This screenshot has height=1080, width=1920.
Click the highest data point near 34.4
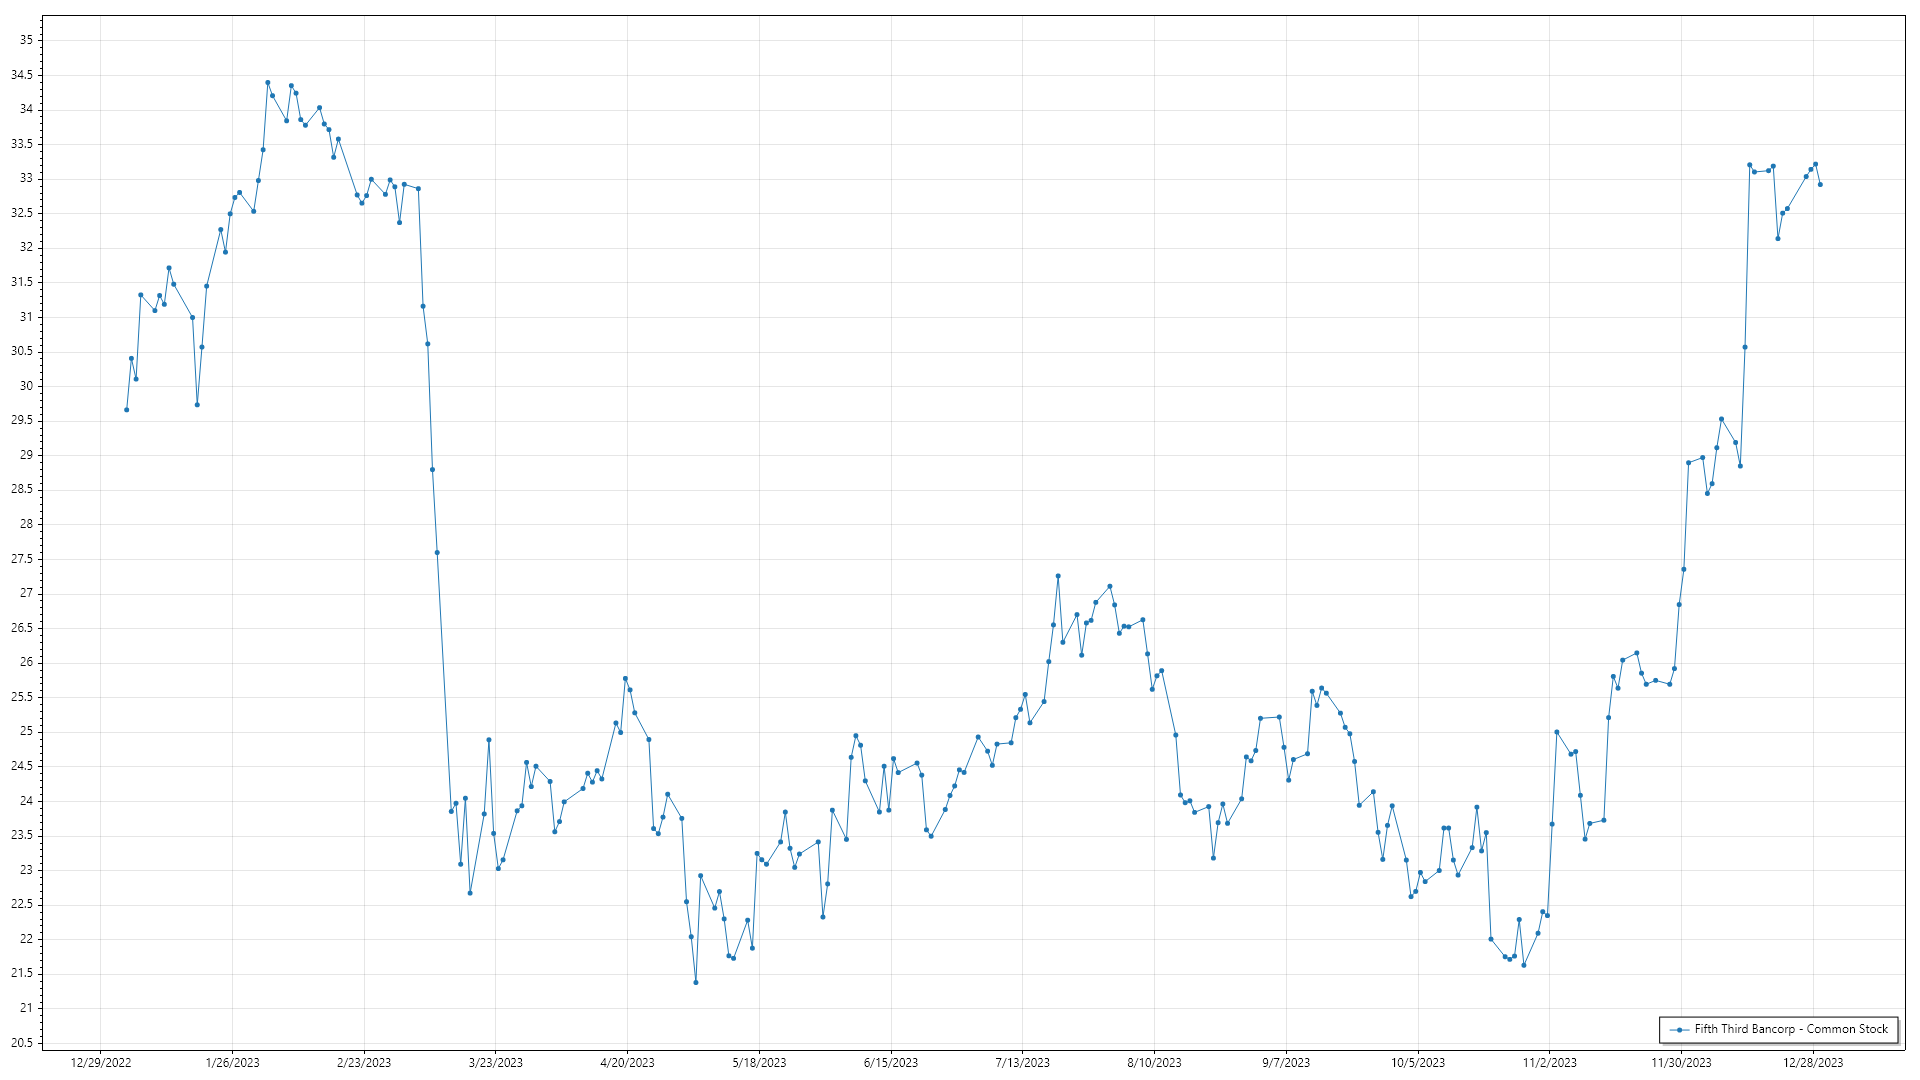(x=267, y=83)
